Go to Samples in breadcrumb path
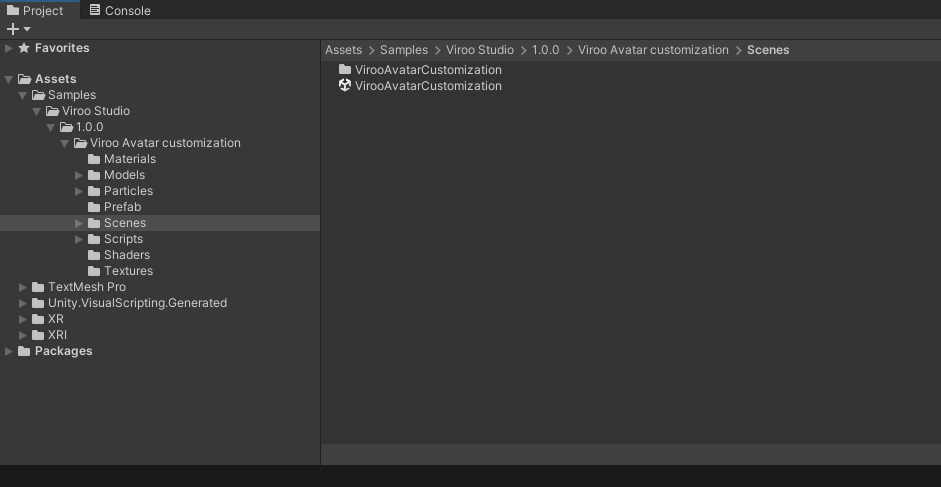 [403, 50]
